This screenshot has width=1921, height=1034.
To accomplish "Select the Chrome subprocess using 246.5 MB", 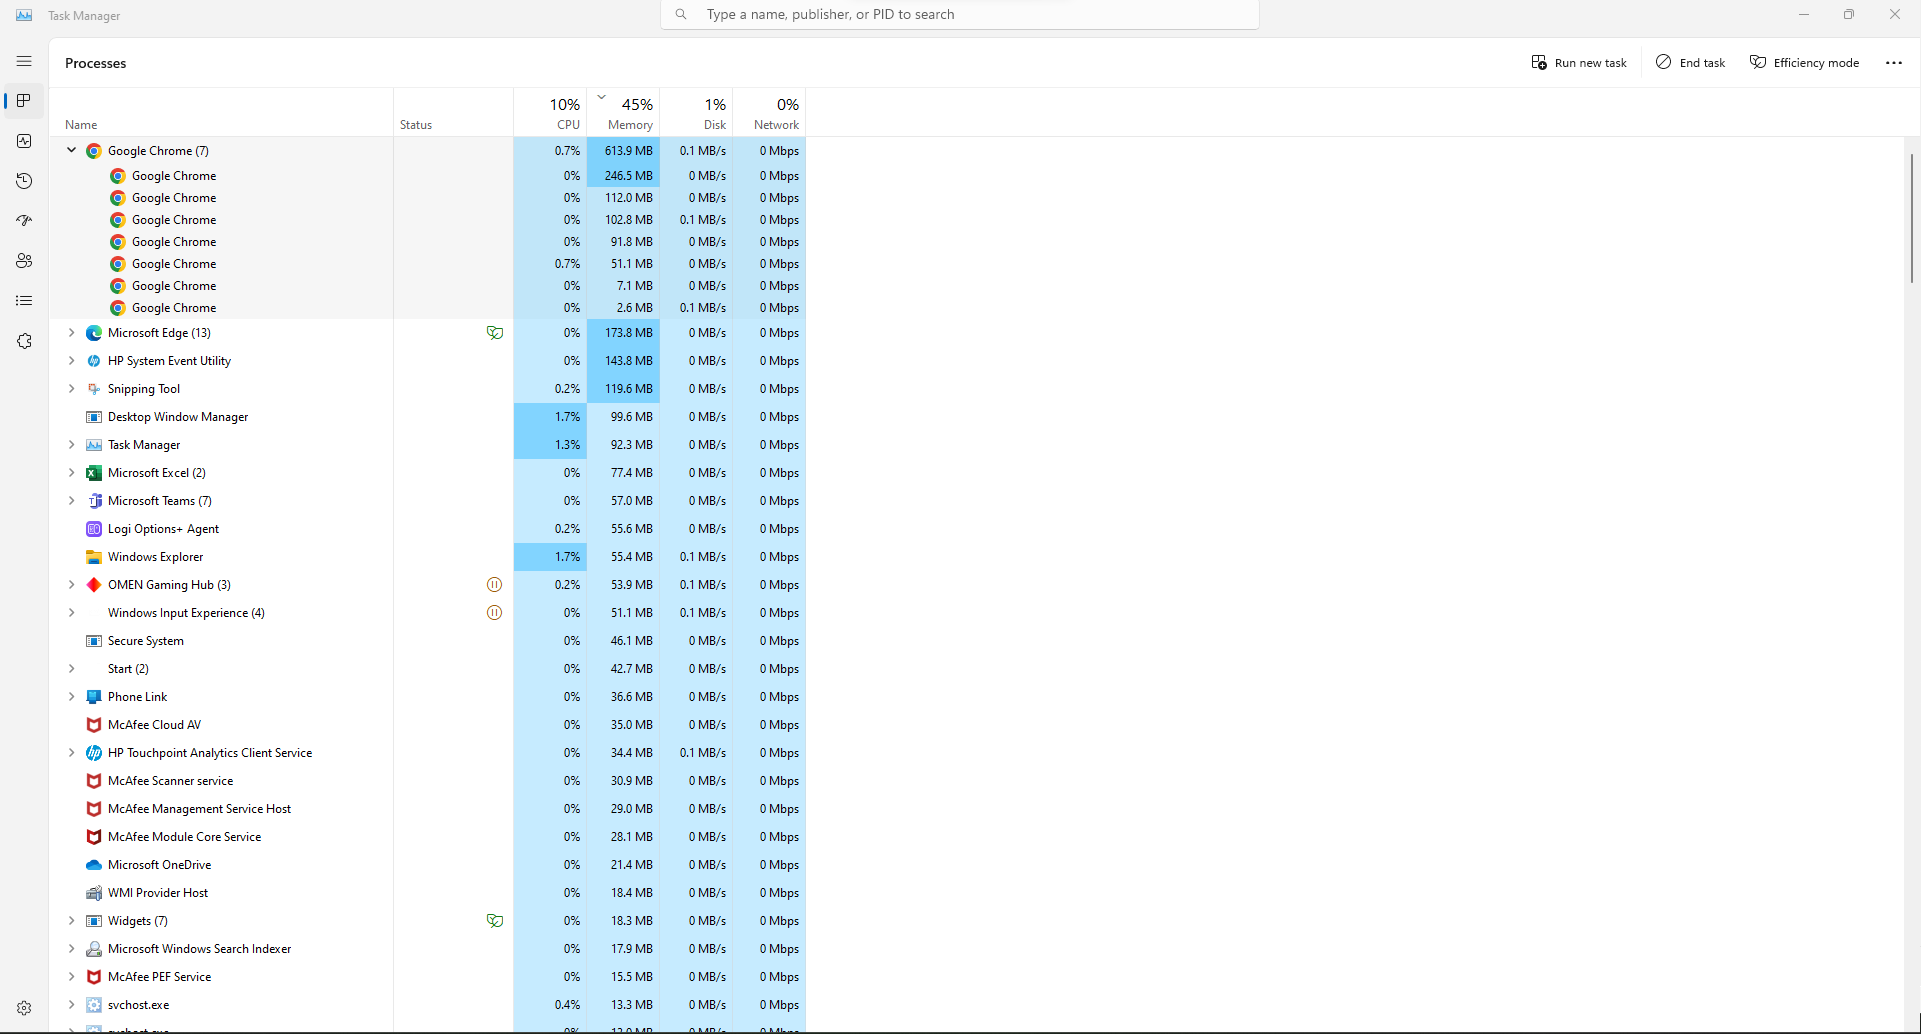I will coord(428,176).
